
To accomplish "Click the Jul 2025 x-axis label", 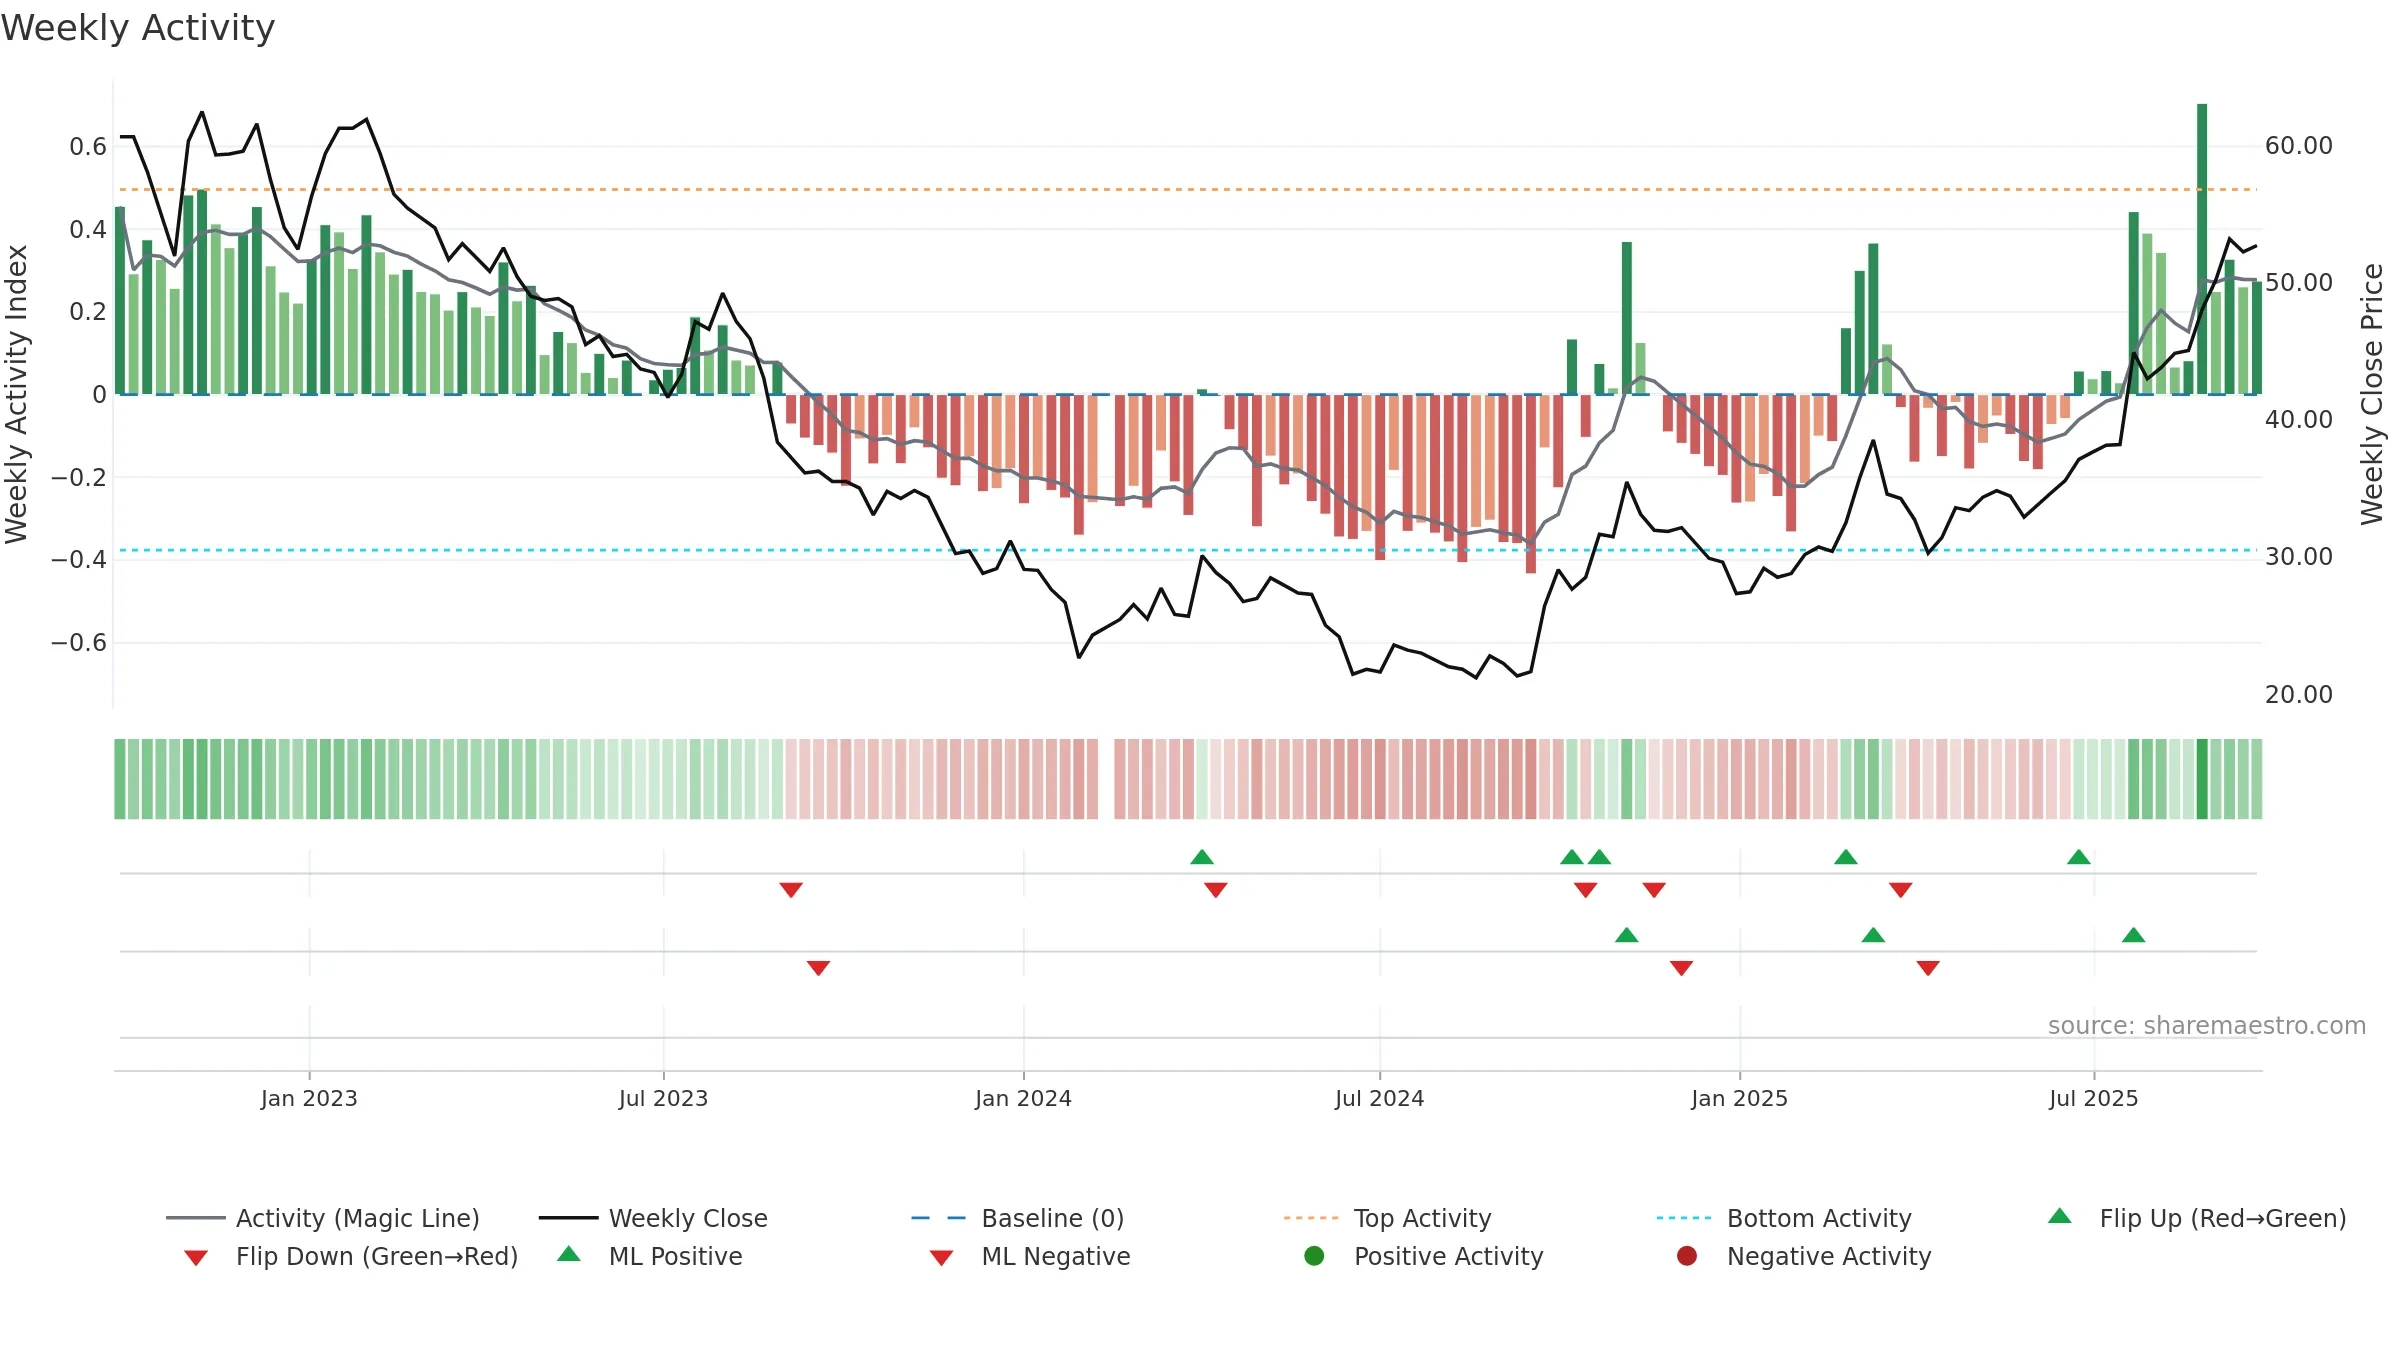I will [2093, 1098].
